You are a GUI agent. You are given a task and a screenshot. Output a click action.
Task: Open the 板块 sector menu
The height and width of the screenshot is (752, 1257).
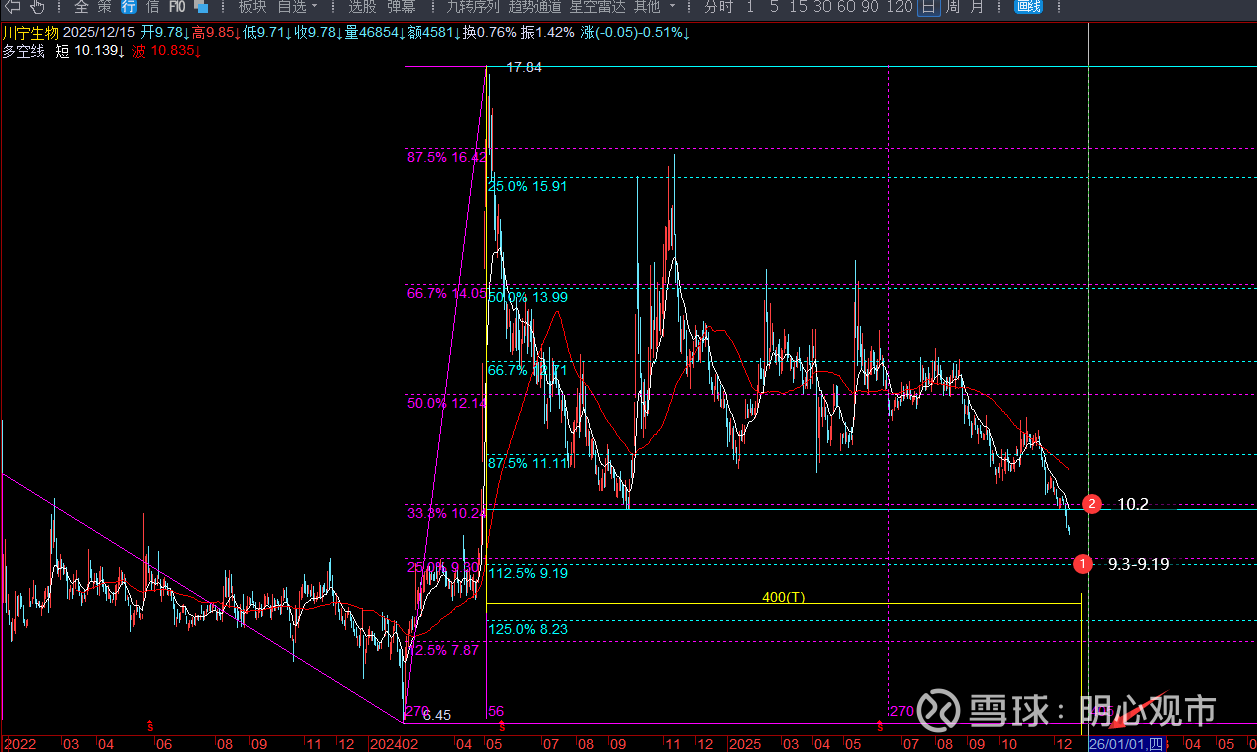click(x=252, y=7)
